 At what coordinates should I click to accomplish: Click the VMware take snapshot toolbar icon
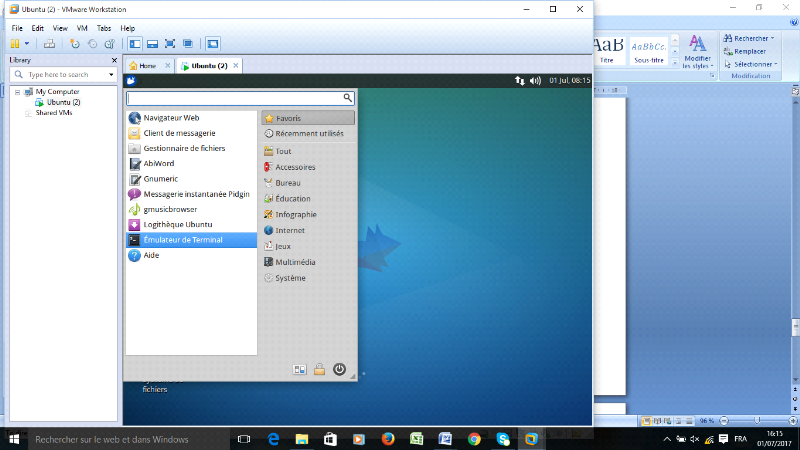pos(74,44)
